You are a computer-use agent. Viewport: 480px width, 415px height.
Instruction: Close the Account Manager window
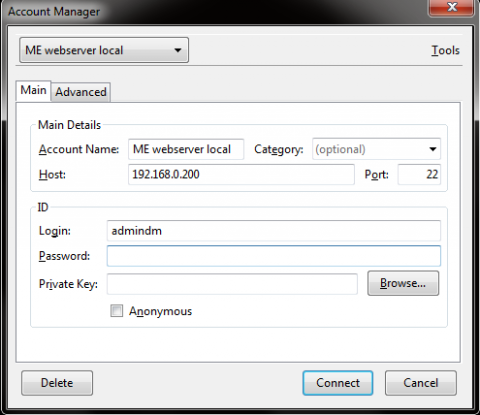452,7
